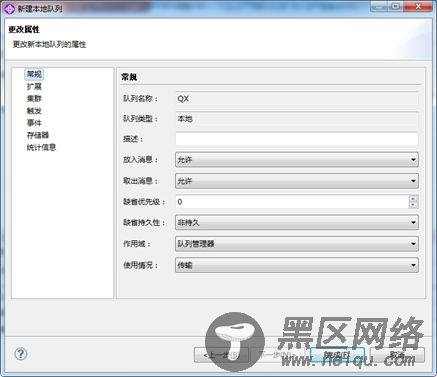
Task: Select 常规 in the left category list
Action: tap(34, 74)
